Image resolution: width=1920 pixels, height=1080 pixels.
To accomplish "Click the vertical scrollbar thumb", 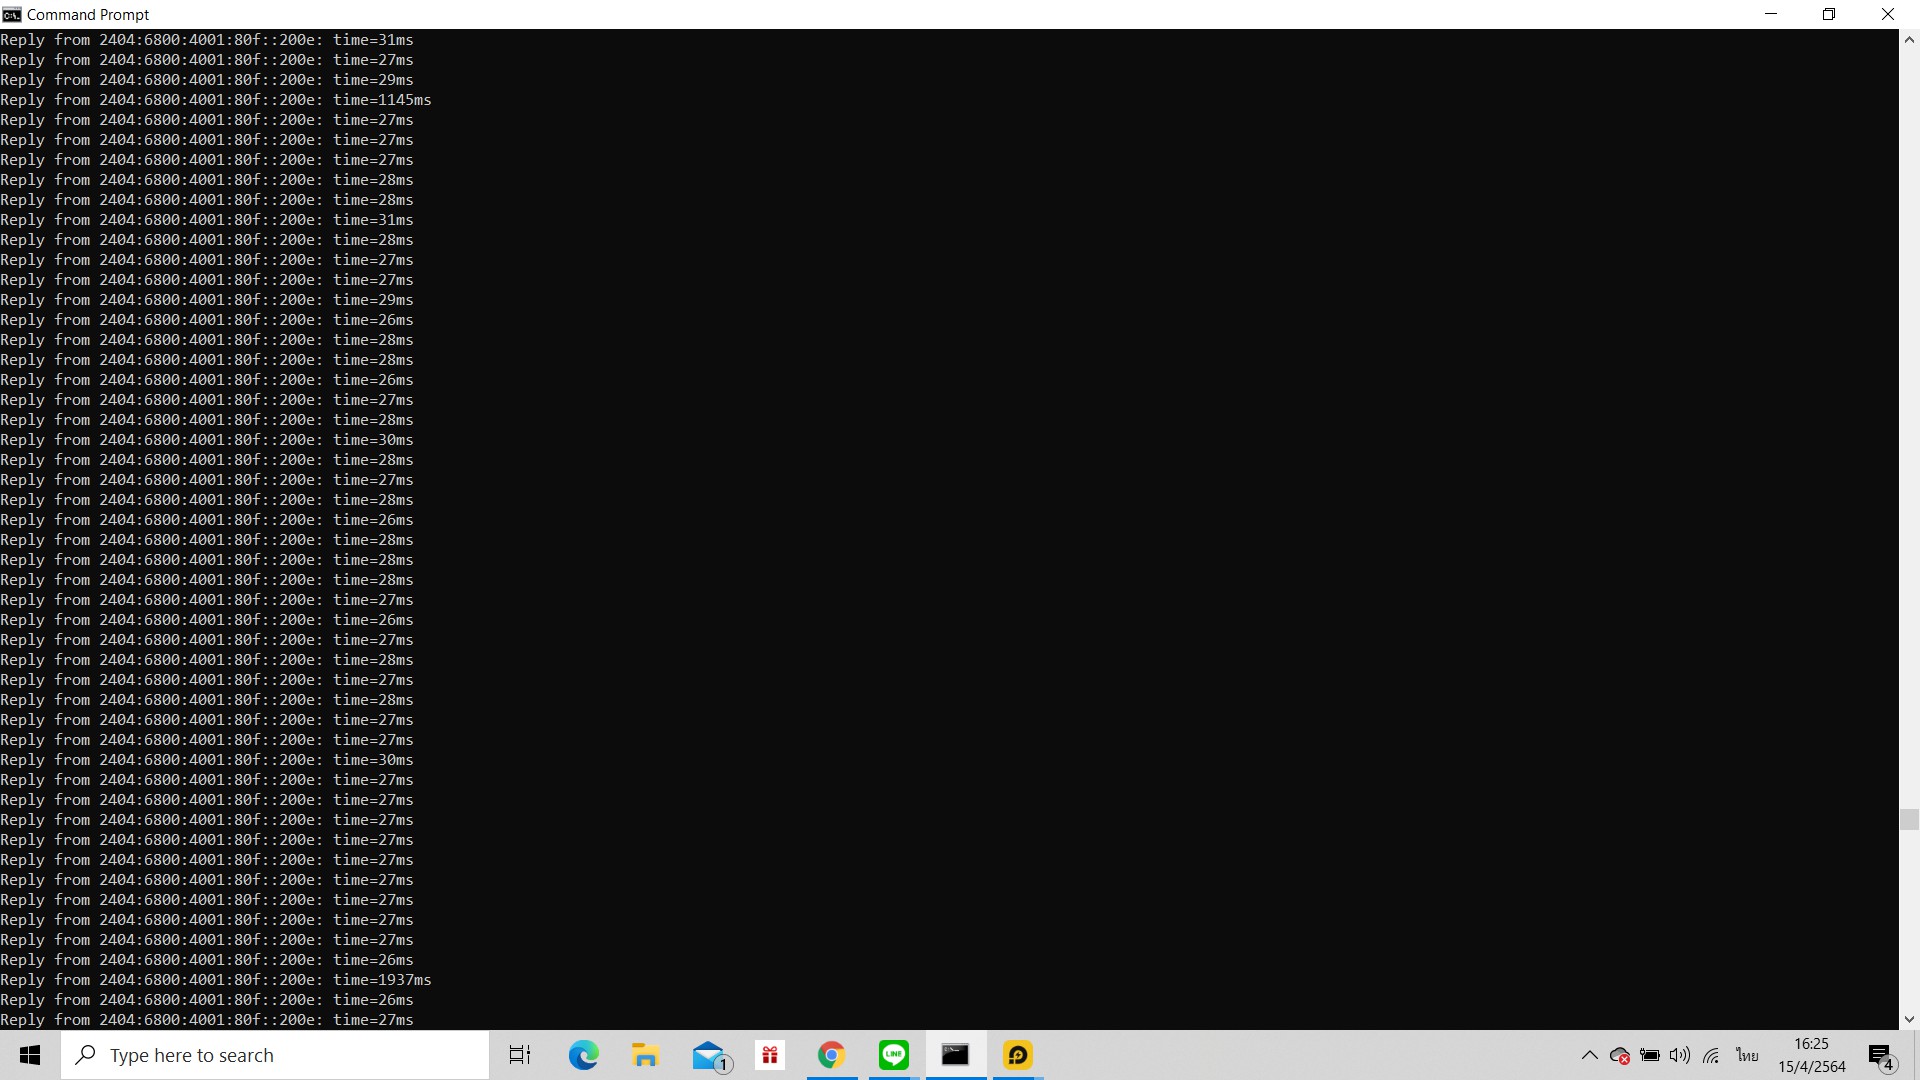I will click(x=1909, y=819).
